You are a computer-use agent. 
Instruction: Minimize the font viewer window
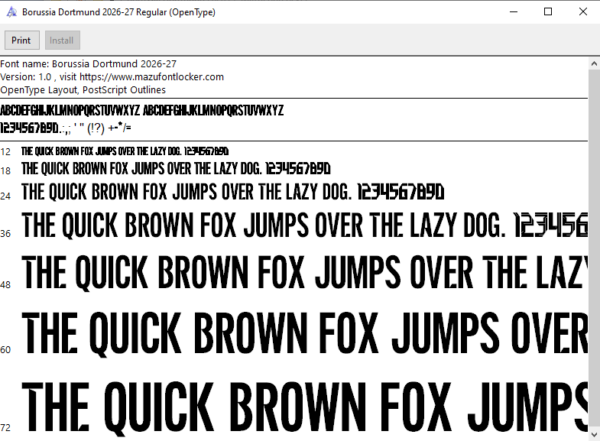coord(514,12)
